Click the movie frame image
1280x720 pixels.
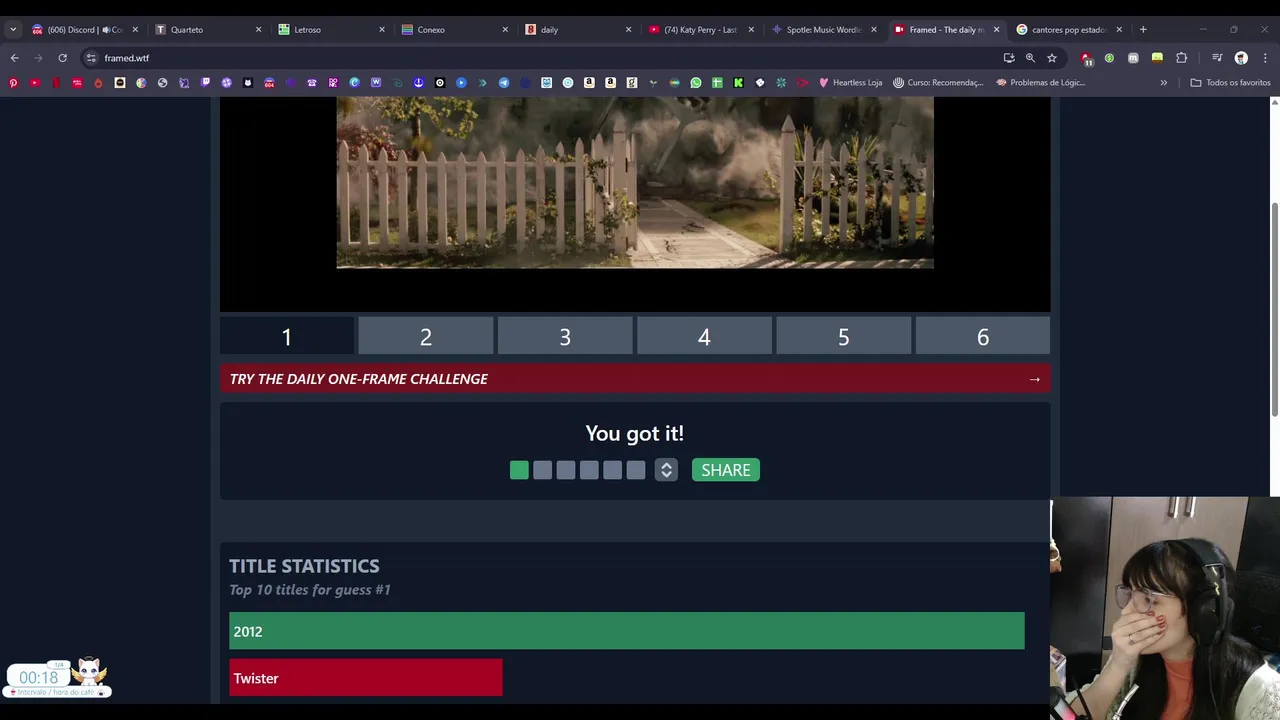(x=635, y=183)
